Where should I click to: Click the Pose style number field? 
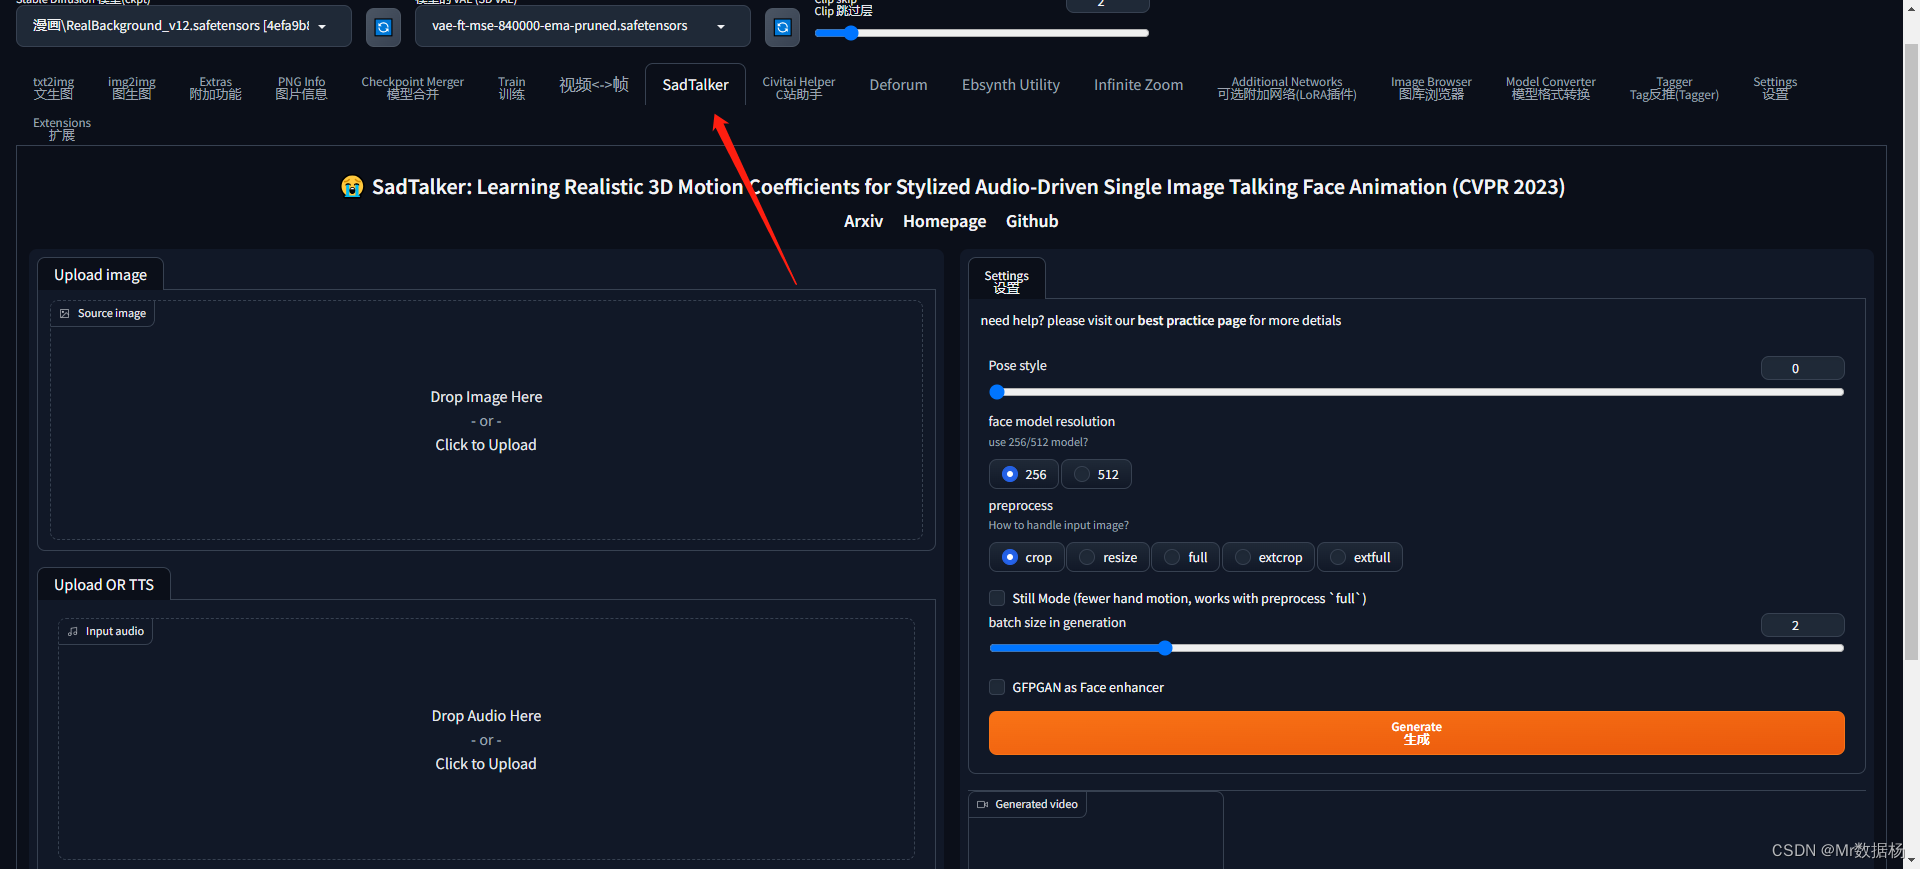[1802, 368]
